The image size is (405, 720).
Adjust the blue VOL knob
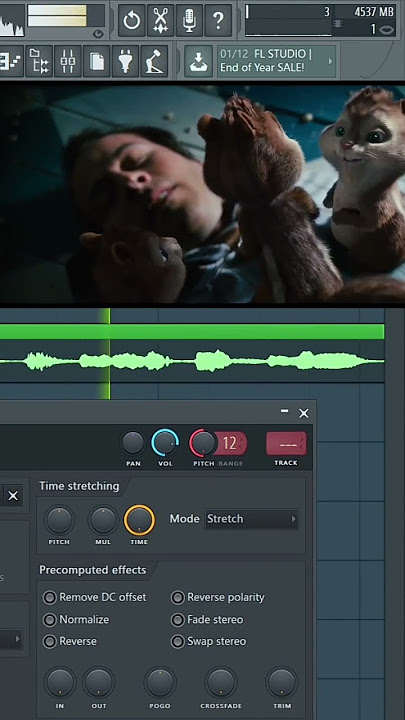tap(165, 443)
